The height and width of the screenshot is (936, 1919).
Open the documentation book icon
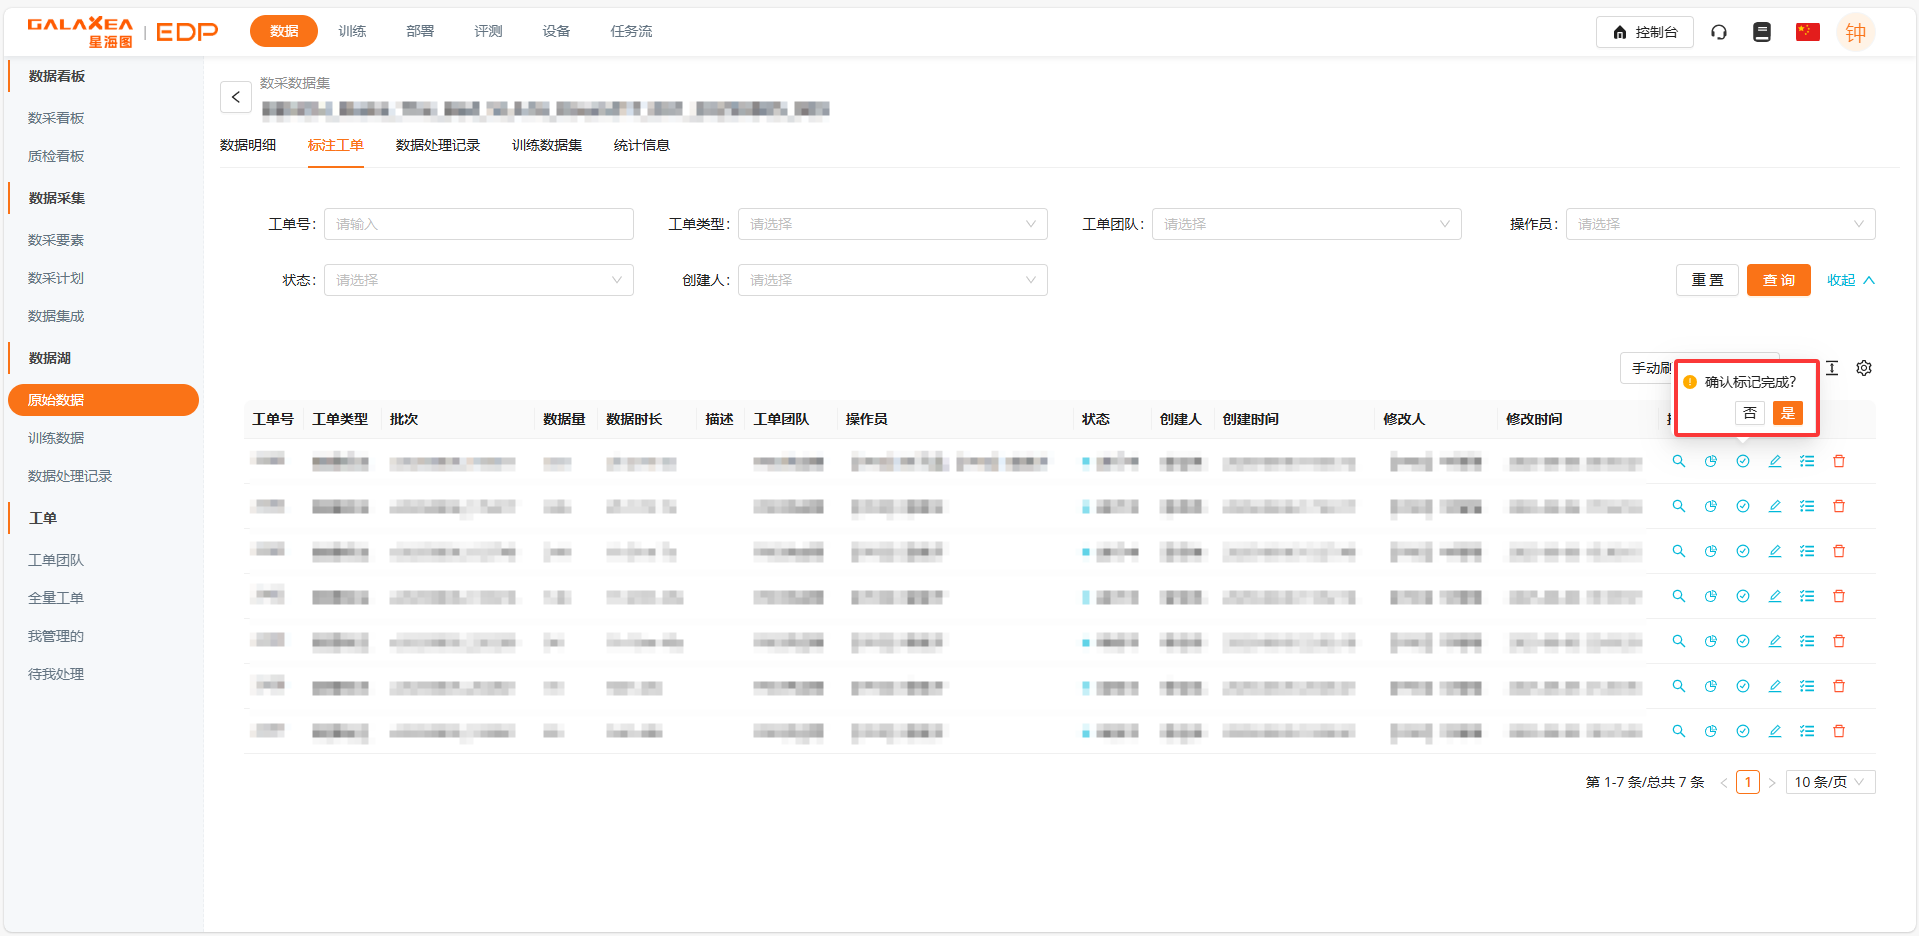point(1762,32)
